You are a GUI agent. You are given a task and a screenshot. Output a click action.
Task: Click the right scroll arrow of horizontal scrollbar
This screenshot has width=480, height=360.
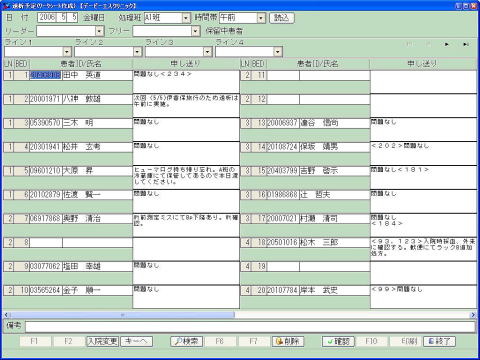473,315
